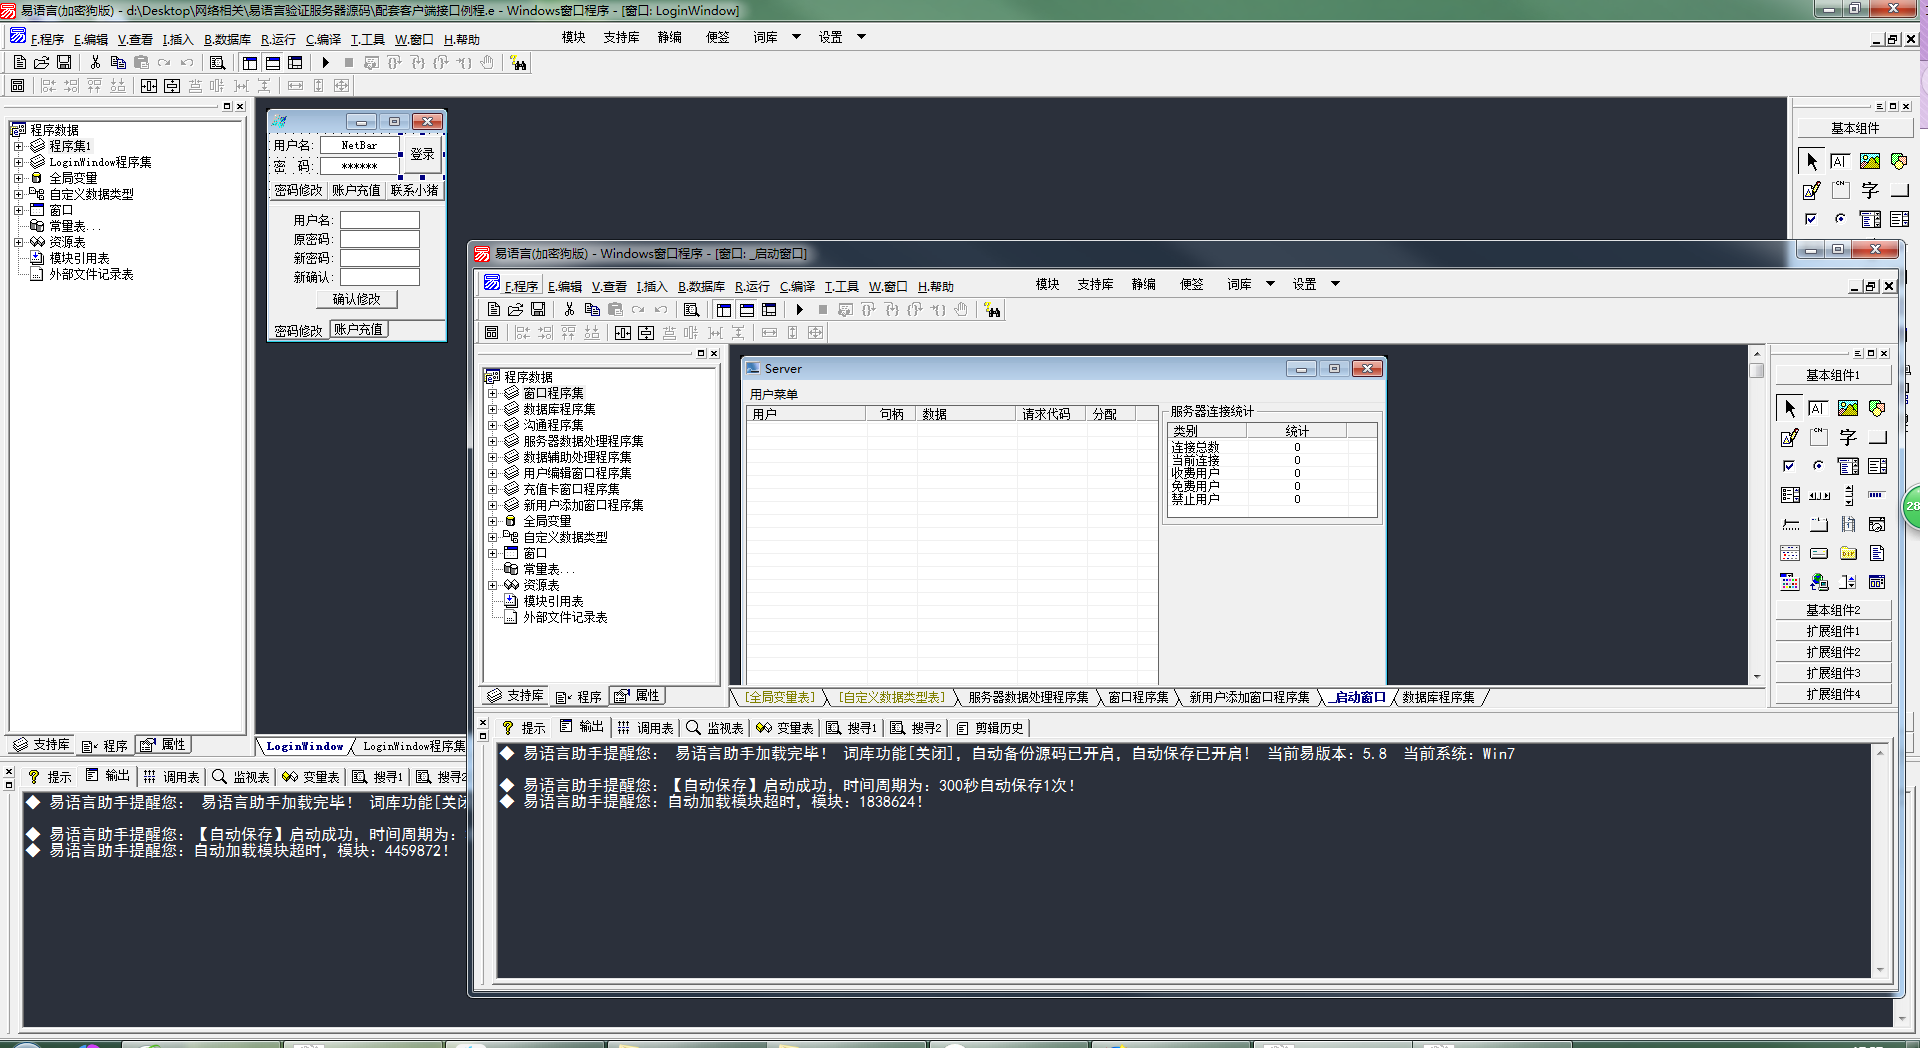Click center-horizontally alignment icon in front window
The image size is (1928, 1048).
[623, 333]
